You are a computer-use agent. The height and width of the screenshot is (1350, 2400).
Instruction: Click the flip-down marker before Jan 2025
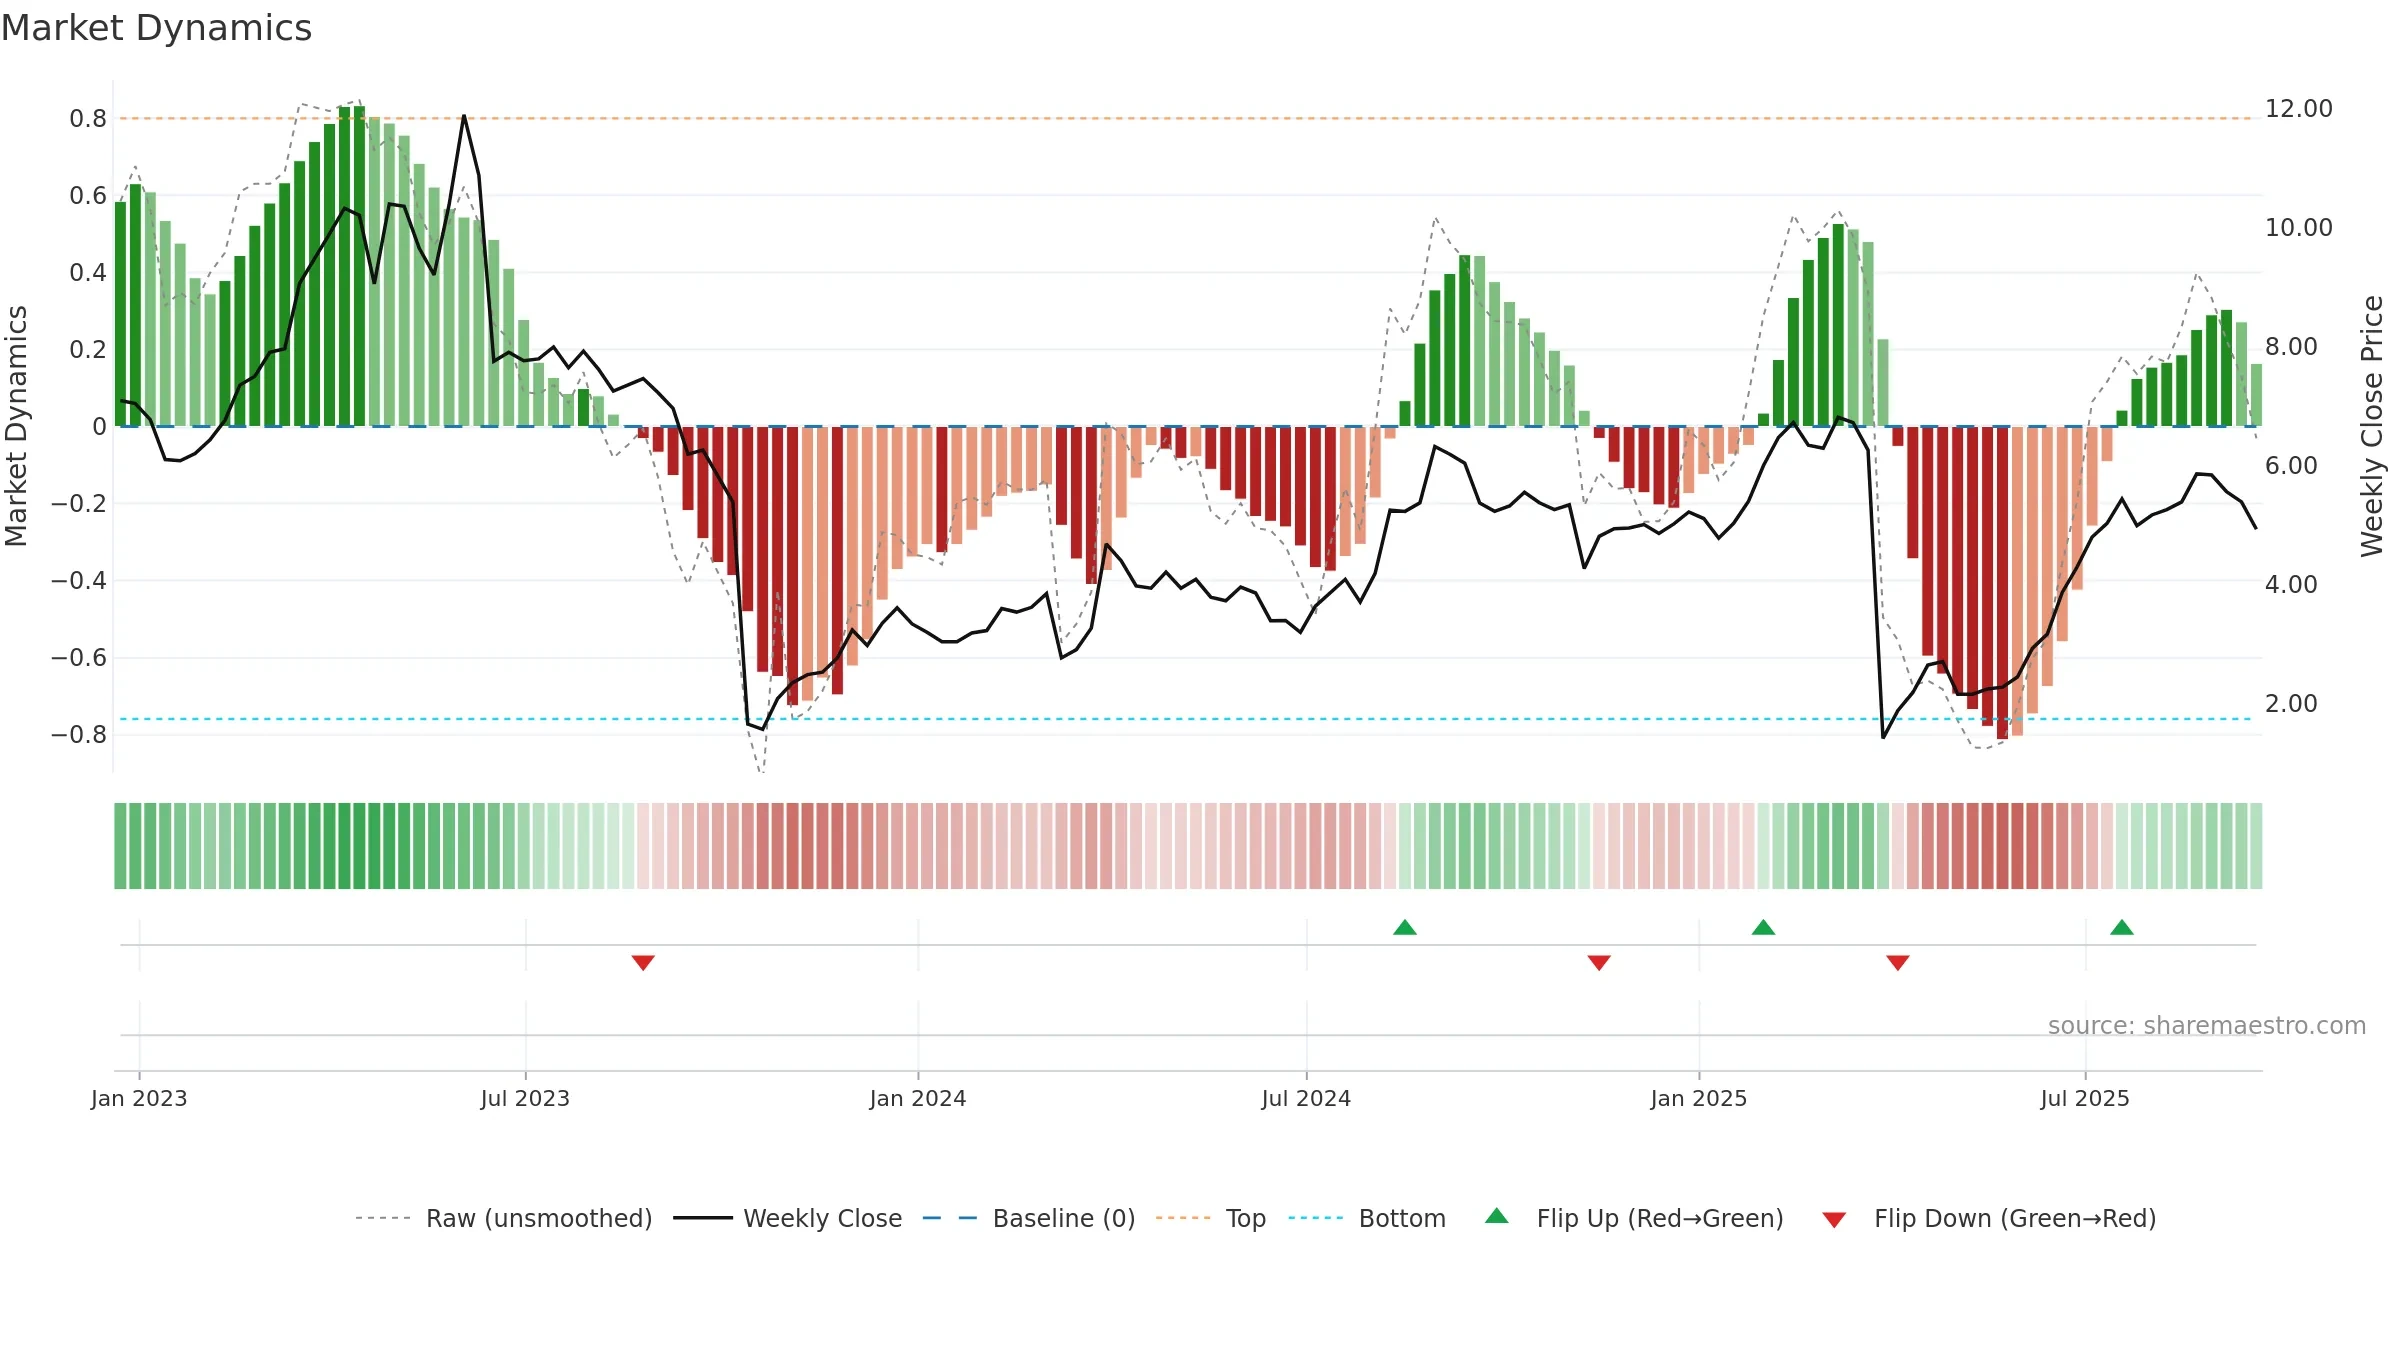tap(1599, 962)
